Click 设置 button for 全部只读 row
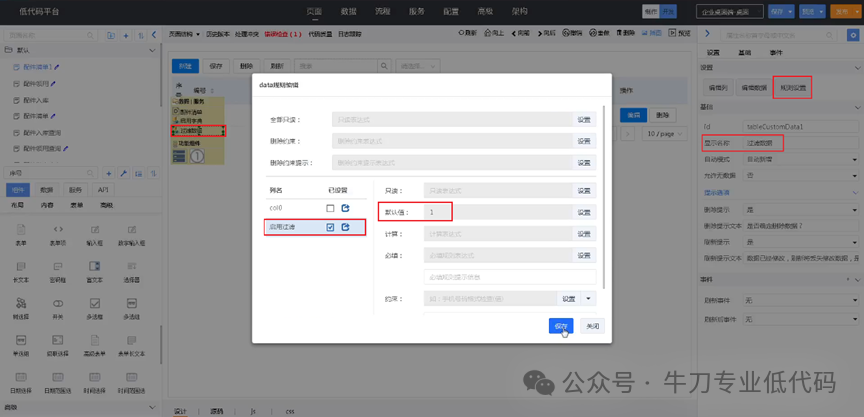Viewport: 864px width, 417px height. 584,120
